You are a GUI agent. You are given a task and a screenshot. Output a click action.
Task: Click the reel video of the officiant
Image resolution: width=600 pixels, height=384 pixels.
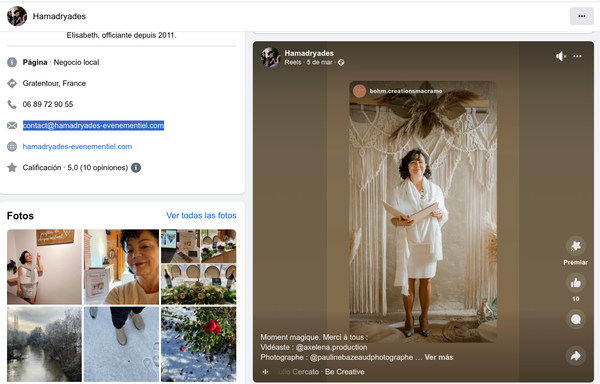423,212
